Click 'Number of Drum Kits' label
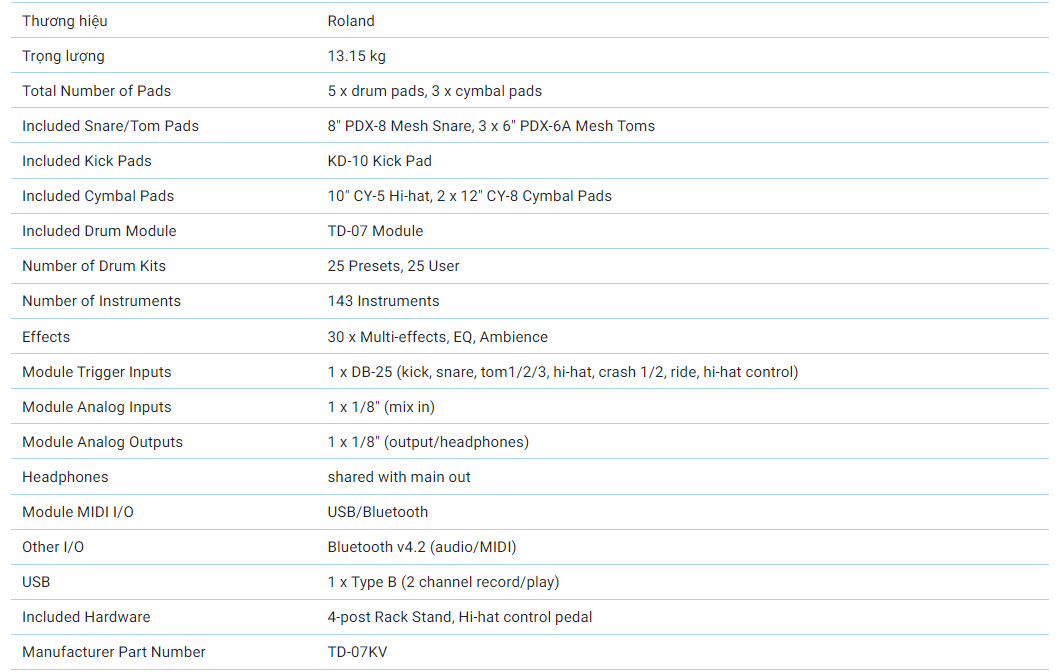Viewport: 1058px width, 672px height. tap(94, 267)
